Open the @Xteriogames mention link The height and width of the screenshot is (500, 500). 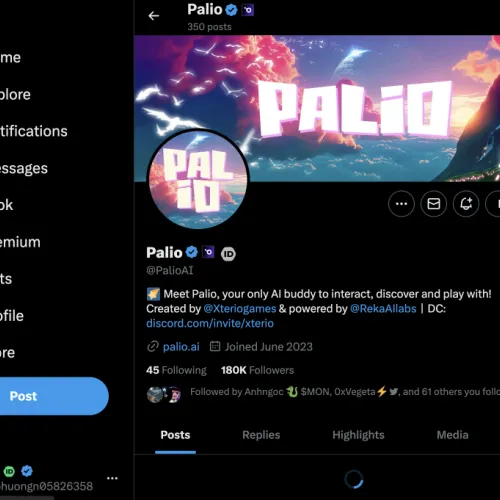point(240,309)
